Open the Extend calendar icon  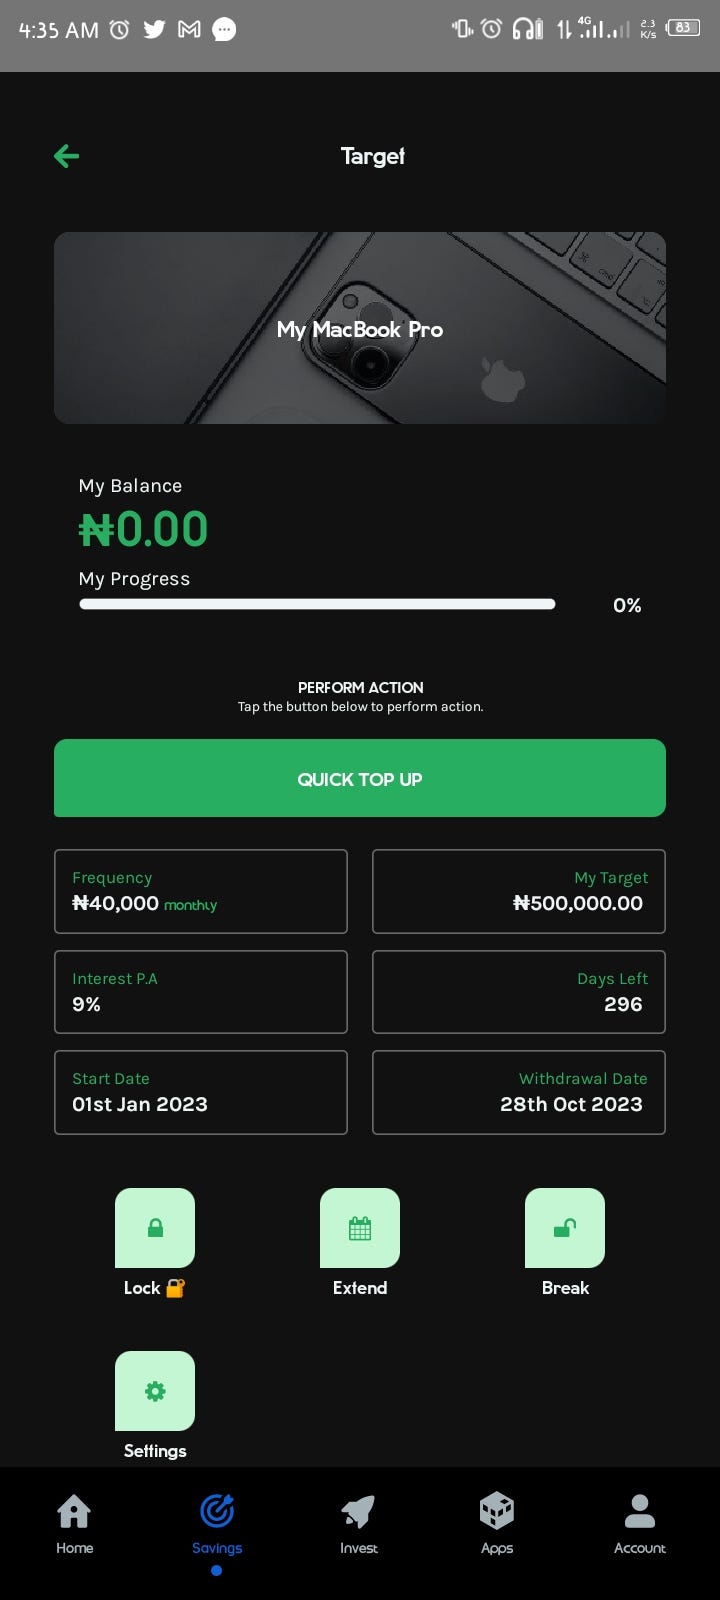360,1228
